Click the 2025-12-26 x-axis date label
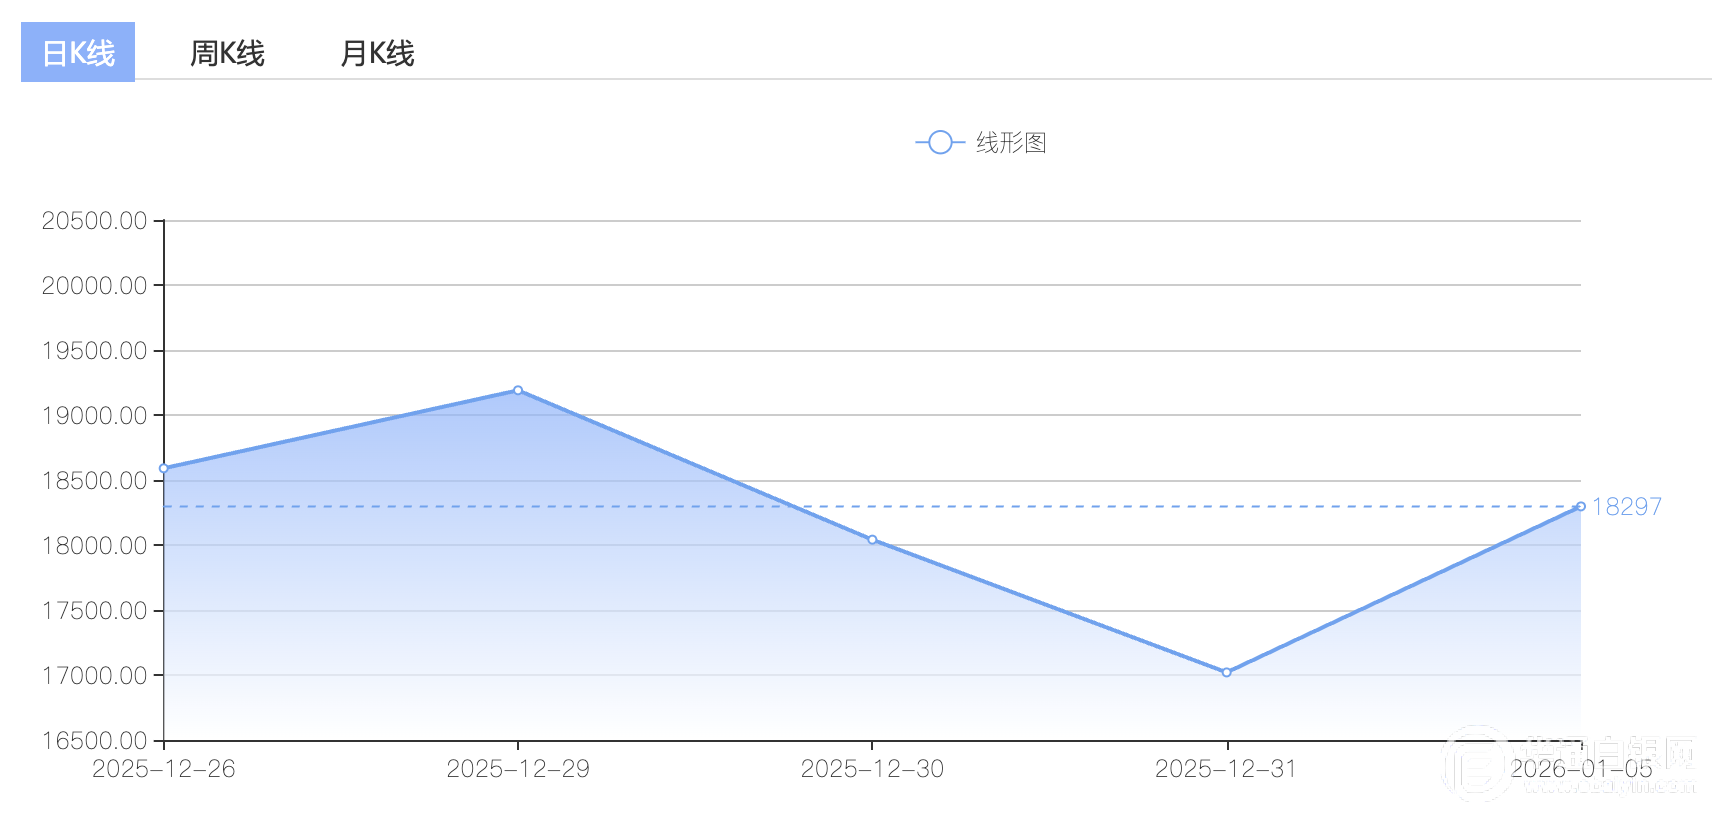The width and height of the screenshot is (1712, 818). [x=164, y=769]
